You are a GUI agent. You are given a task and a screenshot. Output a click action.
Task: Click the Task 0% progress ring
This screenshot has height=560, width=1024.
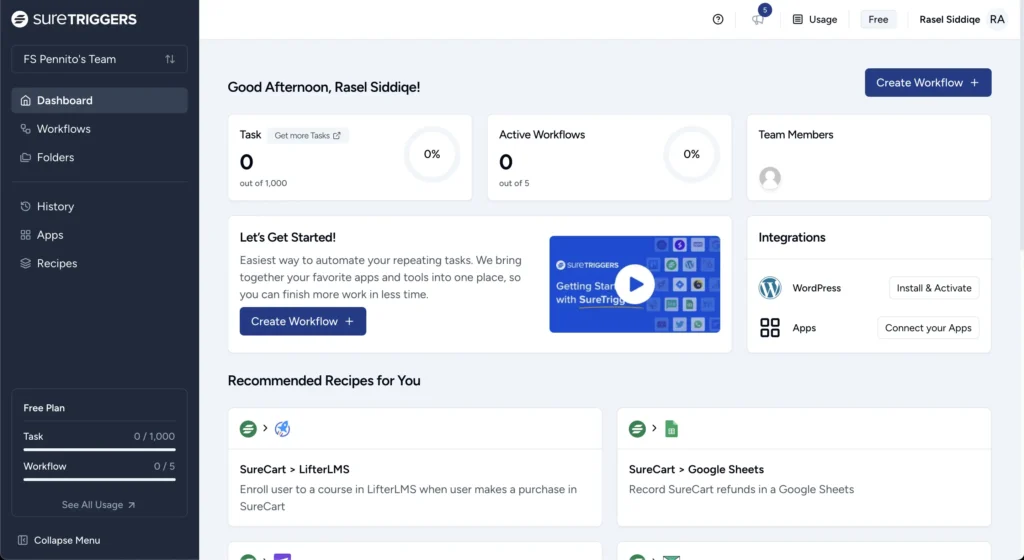tap(432, 155)
